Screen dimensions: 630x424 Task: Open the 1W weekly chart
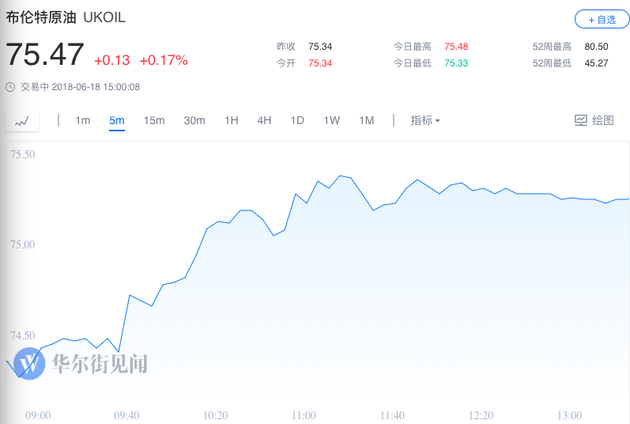point(332,120)
